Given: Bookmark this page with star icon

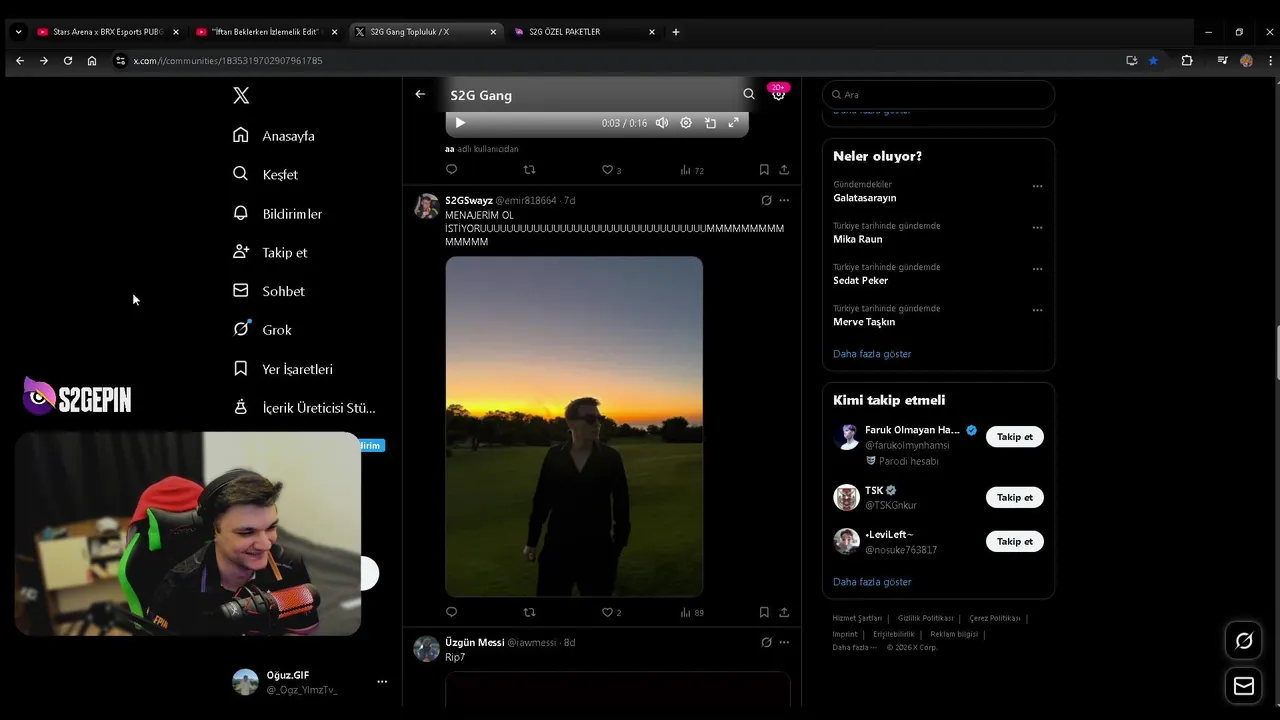Looking at the screenshot, I should [1153, 60].
